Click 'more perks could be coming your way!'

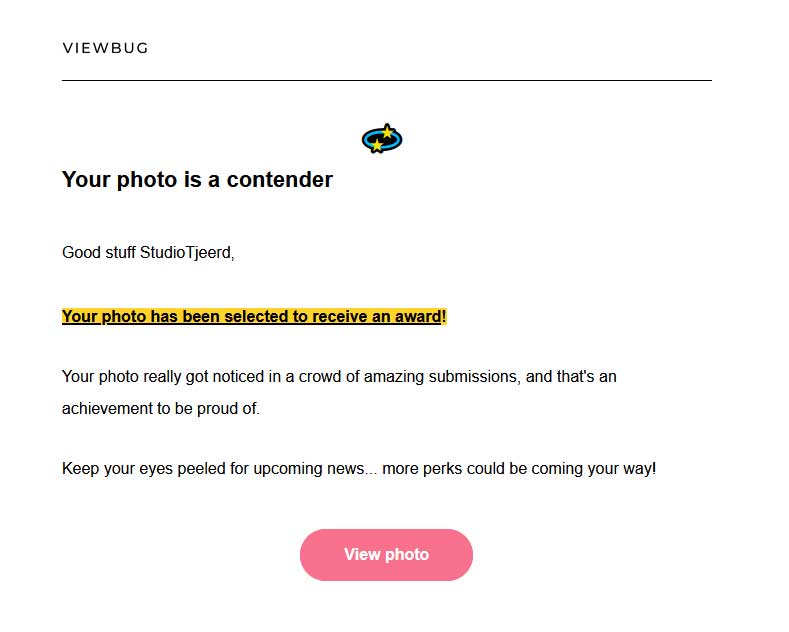(519, 468)
